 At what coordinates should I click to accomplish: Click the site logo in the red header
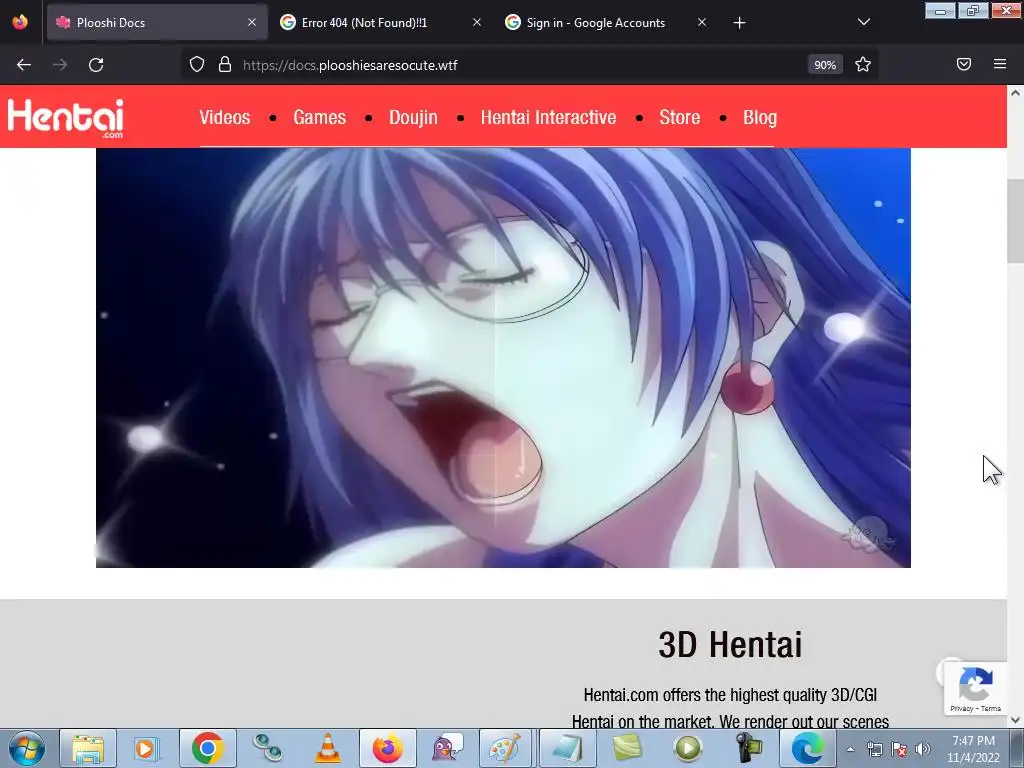point(65,118)
